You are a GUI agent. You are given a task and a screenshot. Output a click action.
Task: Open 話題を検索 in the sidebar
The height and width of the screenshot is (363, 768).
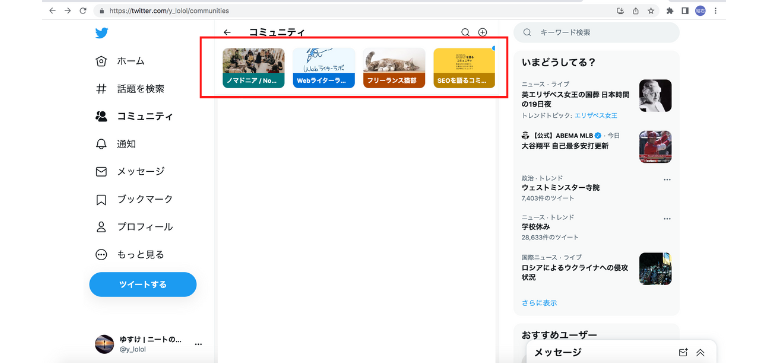pyautogui.click(x=130, y=89)
